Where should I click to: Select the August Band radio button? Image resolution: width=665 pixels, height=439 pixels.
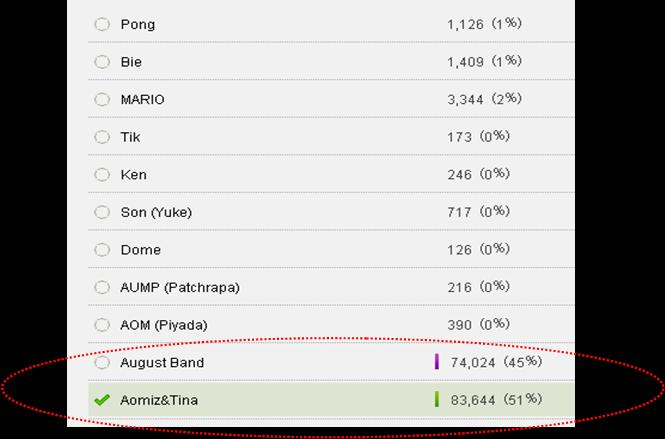(102, 363)
